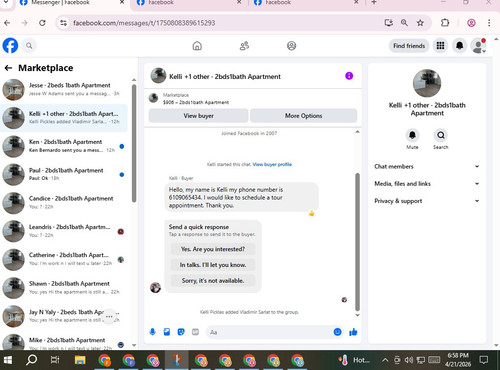Send quick response 'Yes. Are you interested?'
This screenshot has width=500, height=370.
tap(213, 249)
